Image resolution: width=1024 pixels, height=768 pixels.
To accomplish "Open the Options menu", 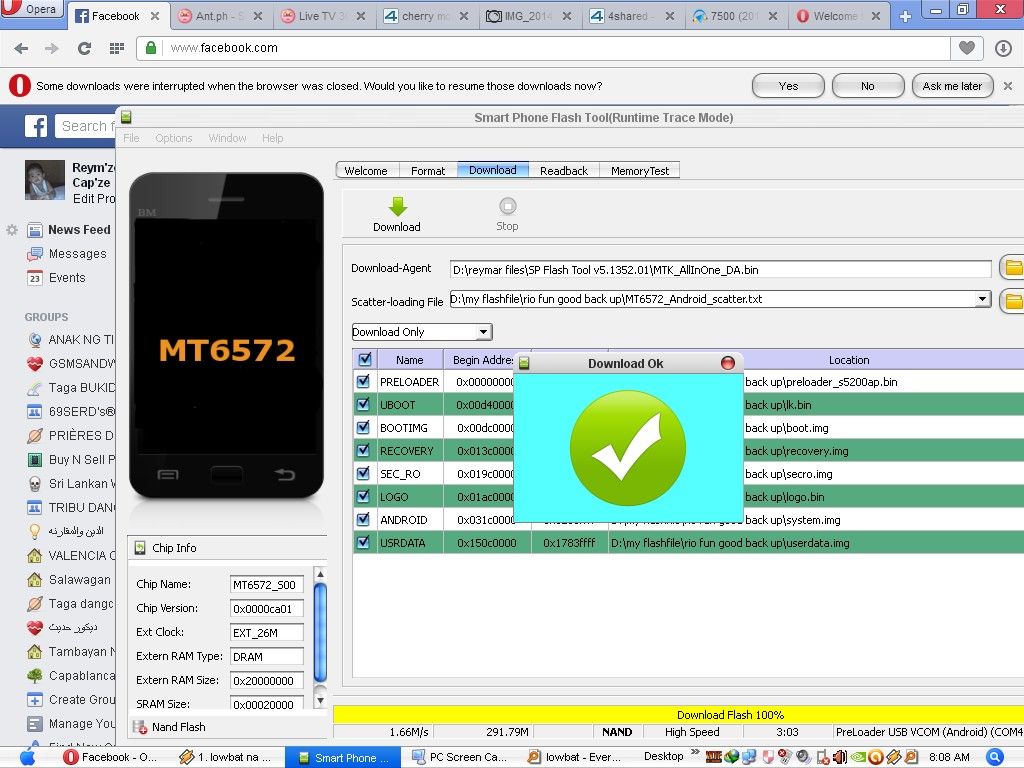I will pos(173,138).
